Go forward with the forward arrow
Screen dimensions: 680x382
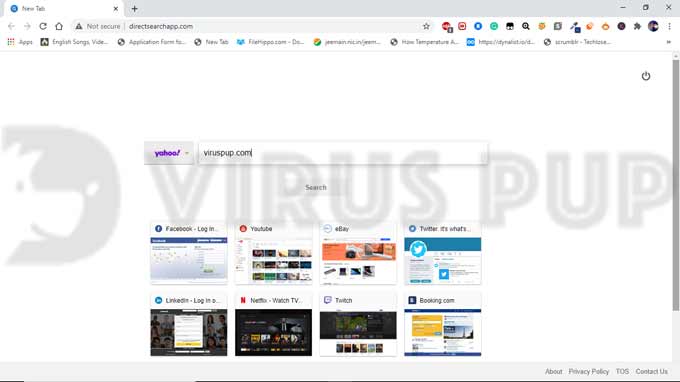tap(27, 26)
